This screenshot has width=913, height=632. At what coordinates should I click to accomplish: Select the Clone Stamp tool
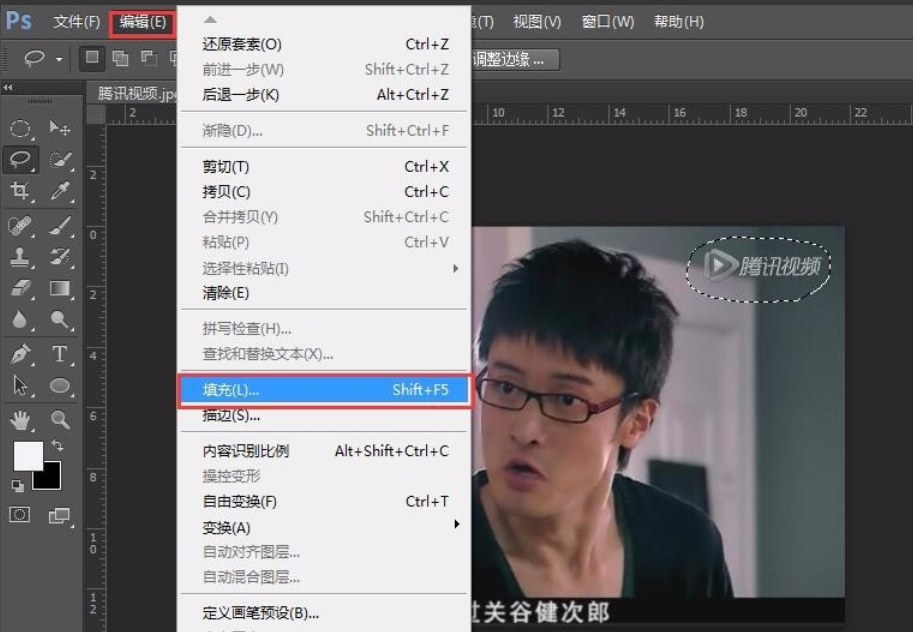(x=20, y=257)
